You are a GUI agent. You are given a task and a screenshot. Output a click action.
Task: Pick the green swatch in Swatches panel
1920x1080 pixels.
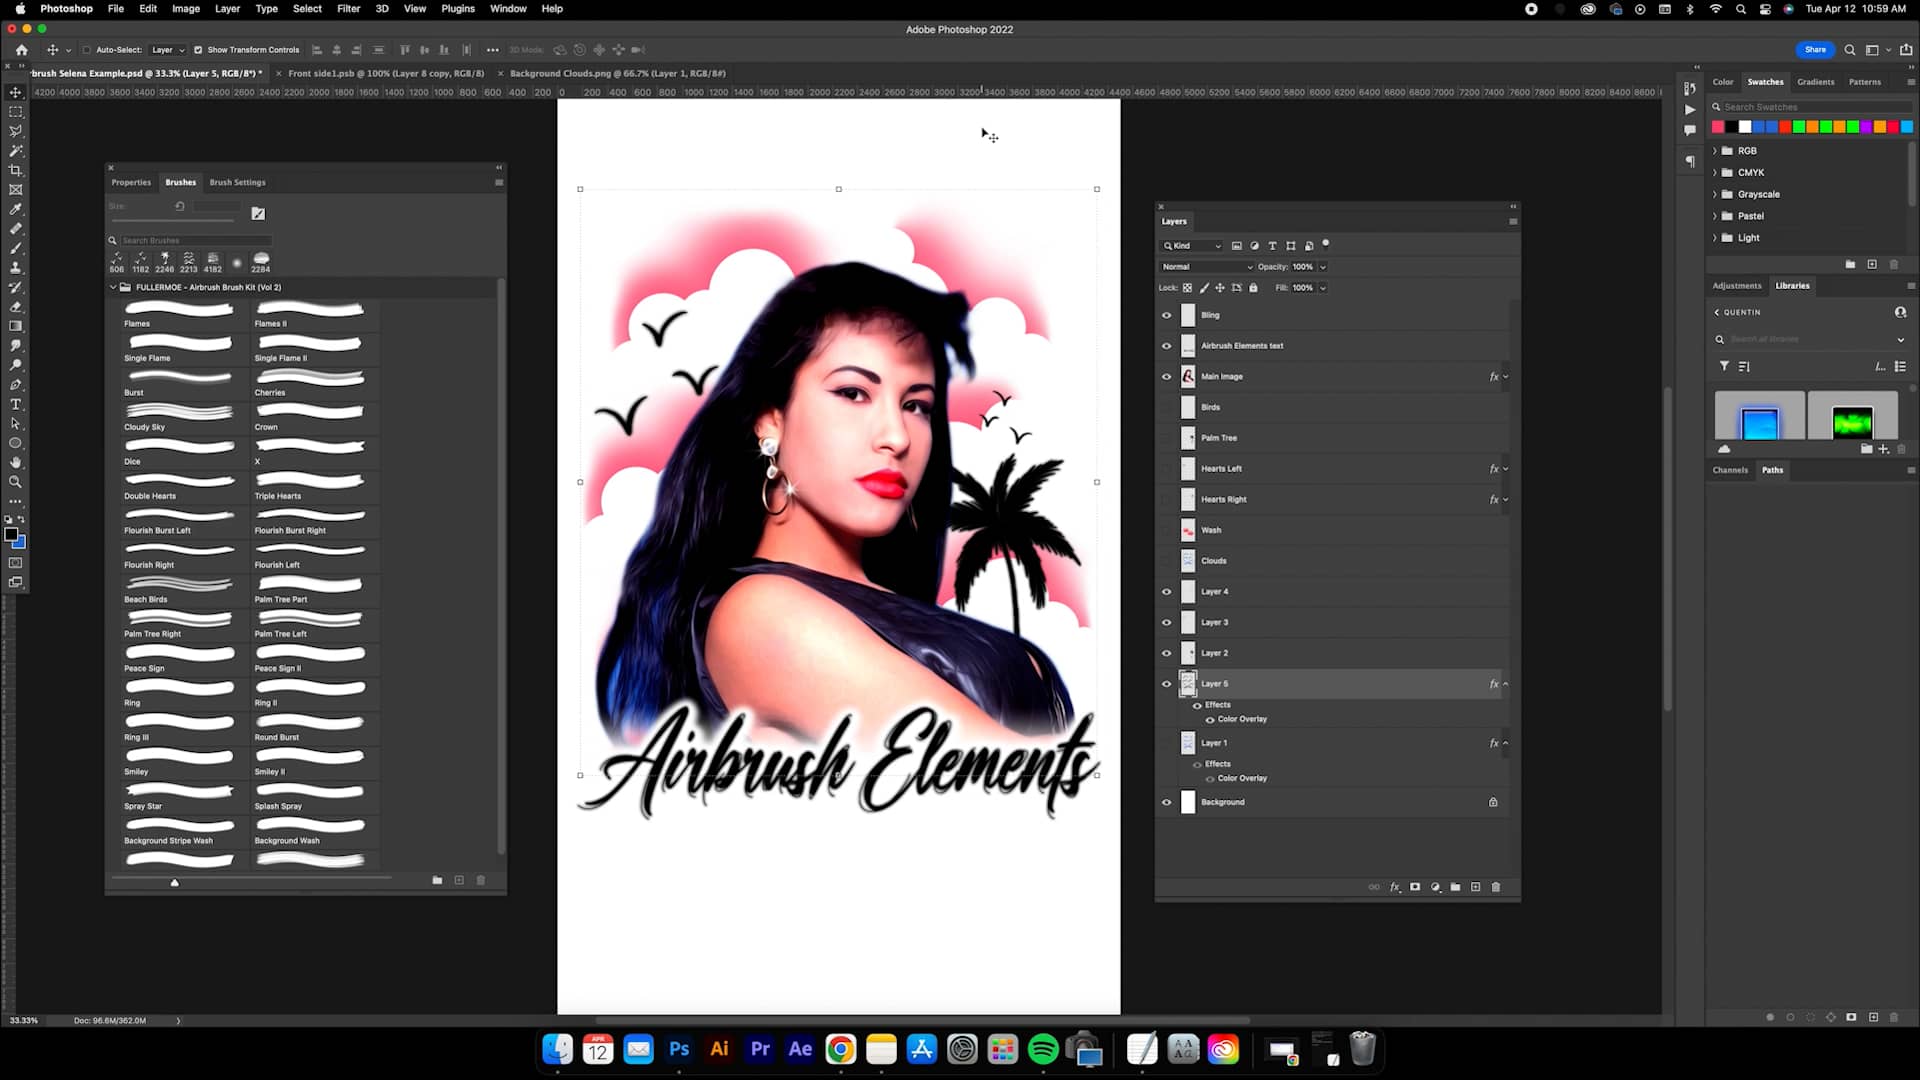[1799, 127]
